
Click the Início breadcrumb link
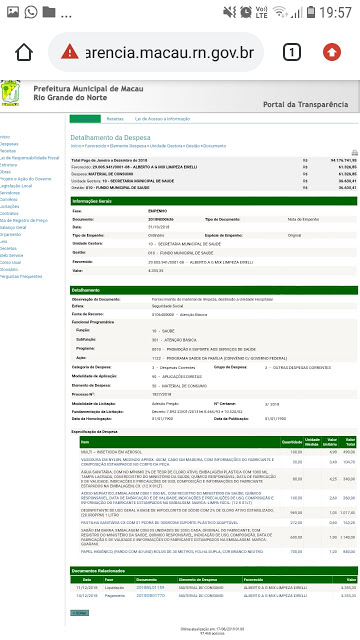pos(75,146)
